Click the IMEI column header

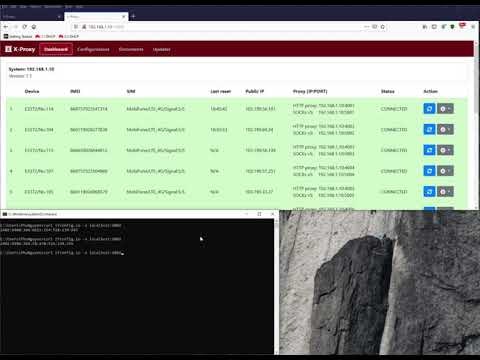(75, 91)
